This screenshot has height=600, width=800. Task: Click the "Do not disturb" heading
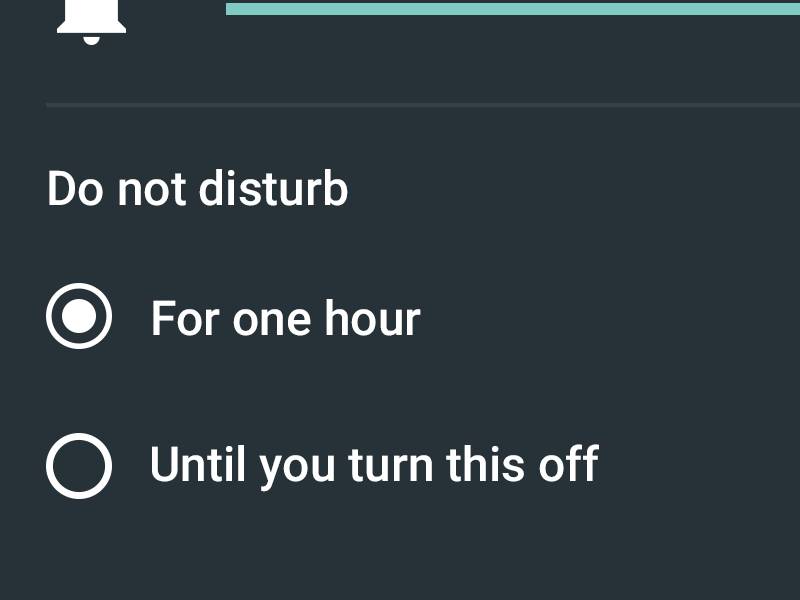197,189
